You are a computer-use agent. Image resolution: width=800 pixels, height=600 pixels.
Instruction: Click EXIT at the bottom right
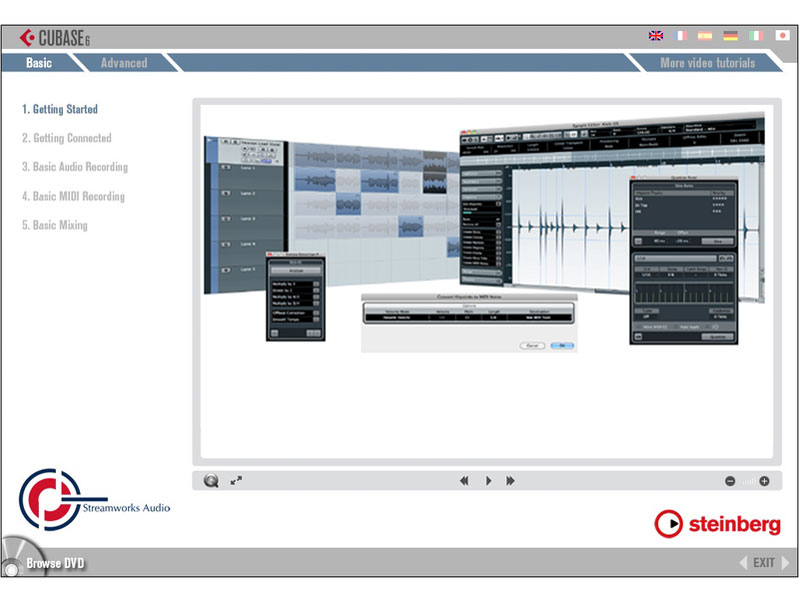pyautogui.click(x=767, y=562)
